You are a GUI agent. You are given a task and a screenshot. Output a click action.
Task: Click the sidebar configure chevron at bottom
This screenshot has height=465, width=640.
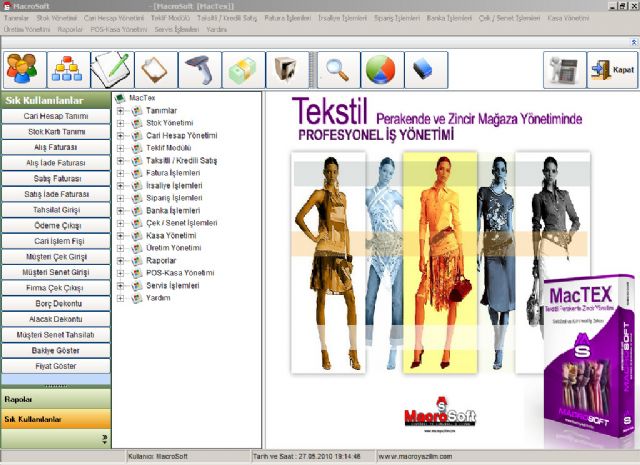[x=104, y=439]
